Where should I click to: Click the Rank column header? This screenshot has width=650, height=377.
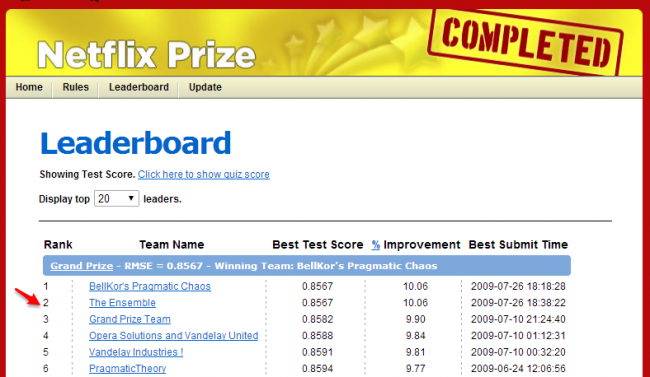click(x=58, y=245)
